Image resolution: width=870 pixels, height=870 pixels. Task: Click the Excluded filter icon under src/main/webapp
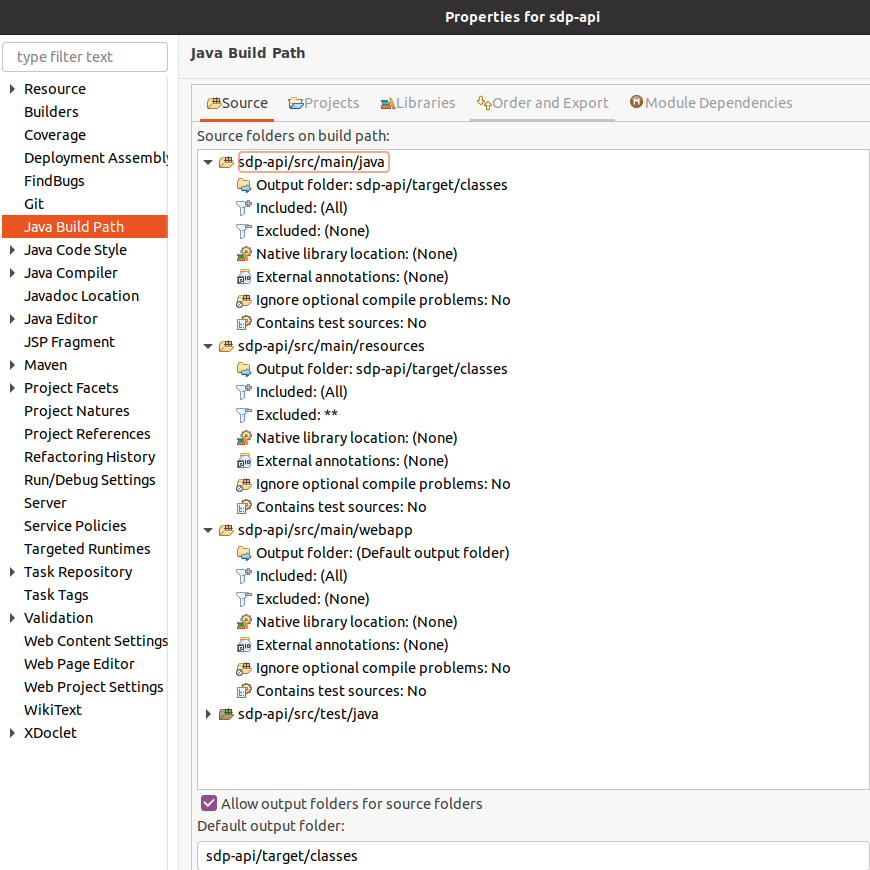244,599
